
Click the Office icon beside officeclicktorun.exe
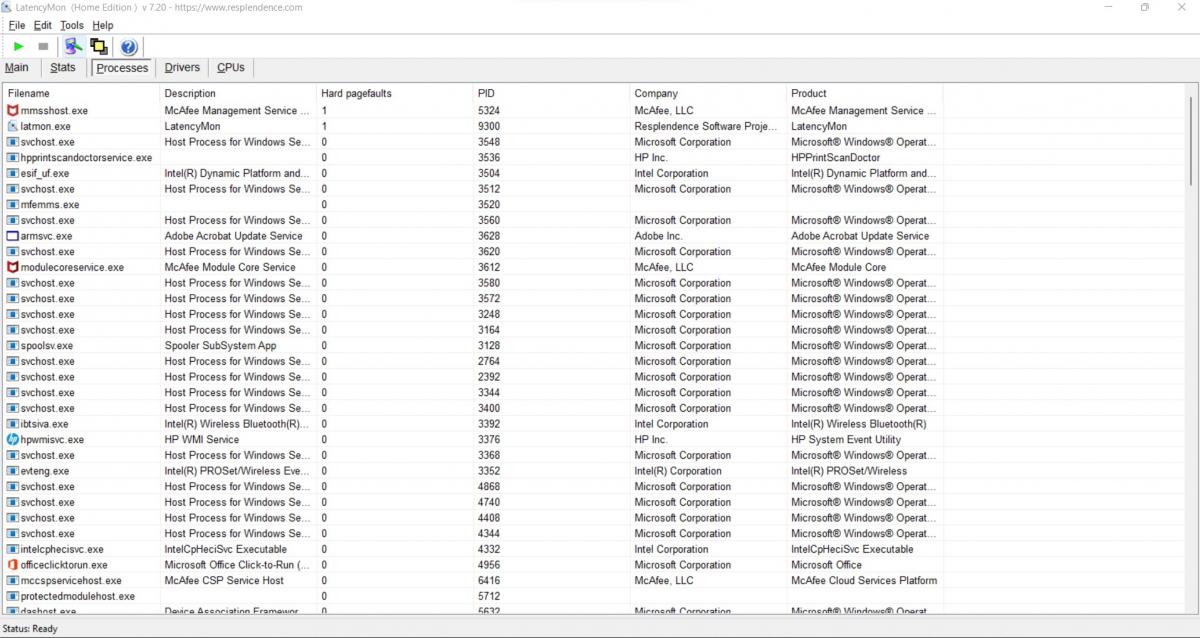(12, 565)
